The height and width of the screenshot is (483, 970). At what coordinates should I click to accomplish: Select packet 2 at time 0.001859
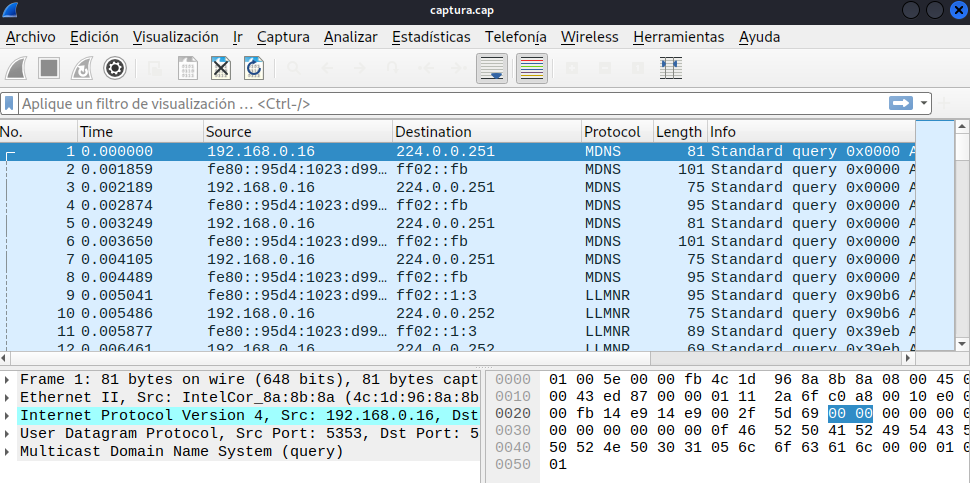pyautogui.click(x=457, y=169)
